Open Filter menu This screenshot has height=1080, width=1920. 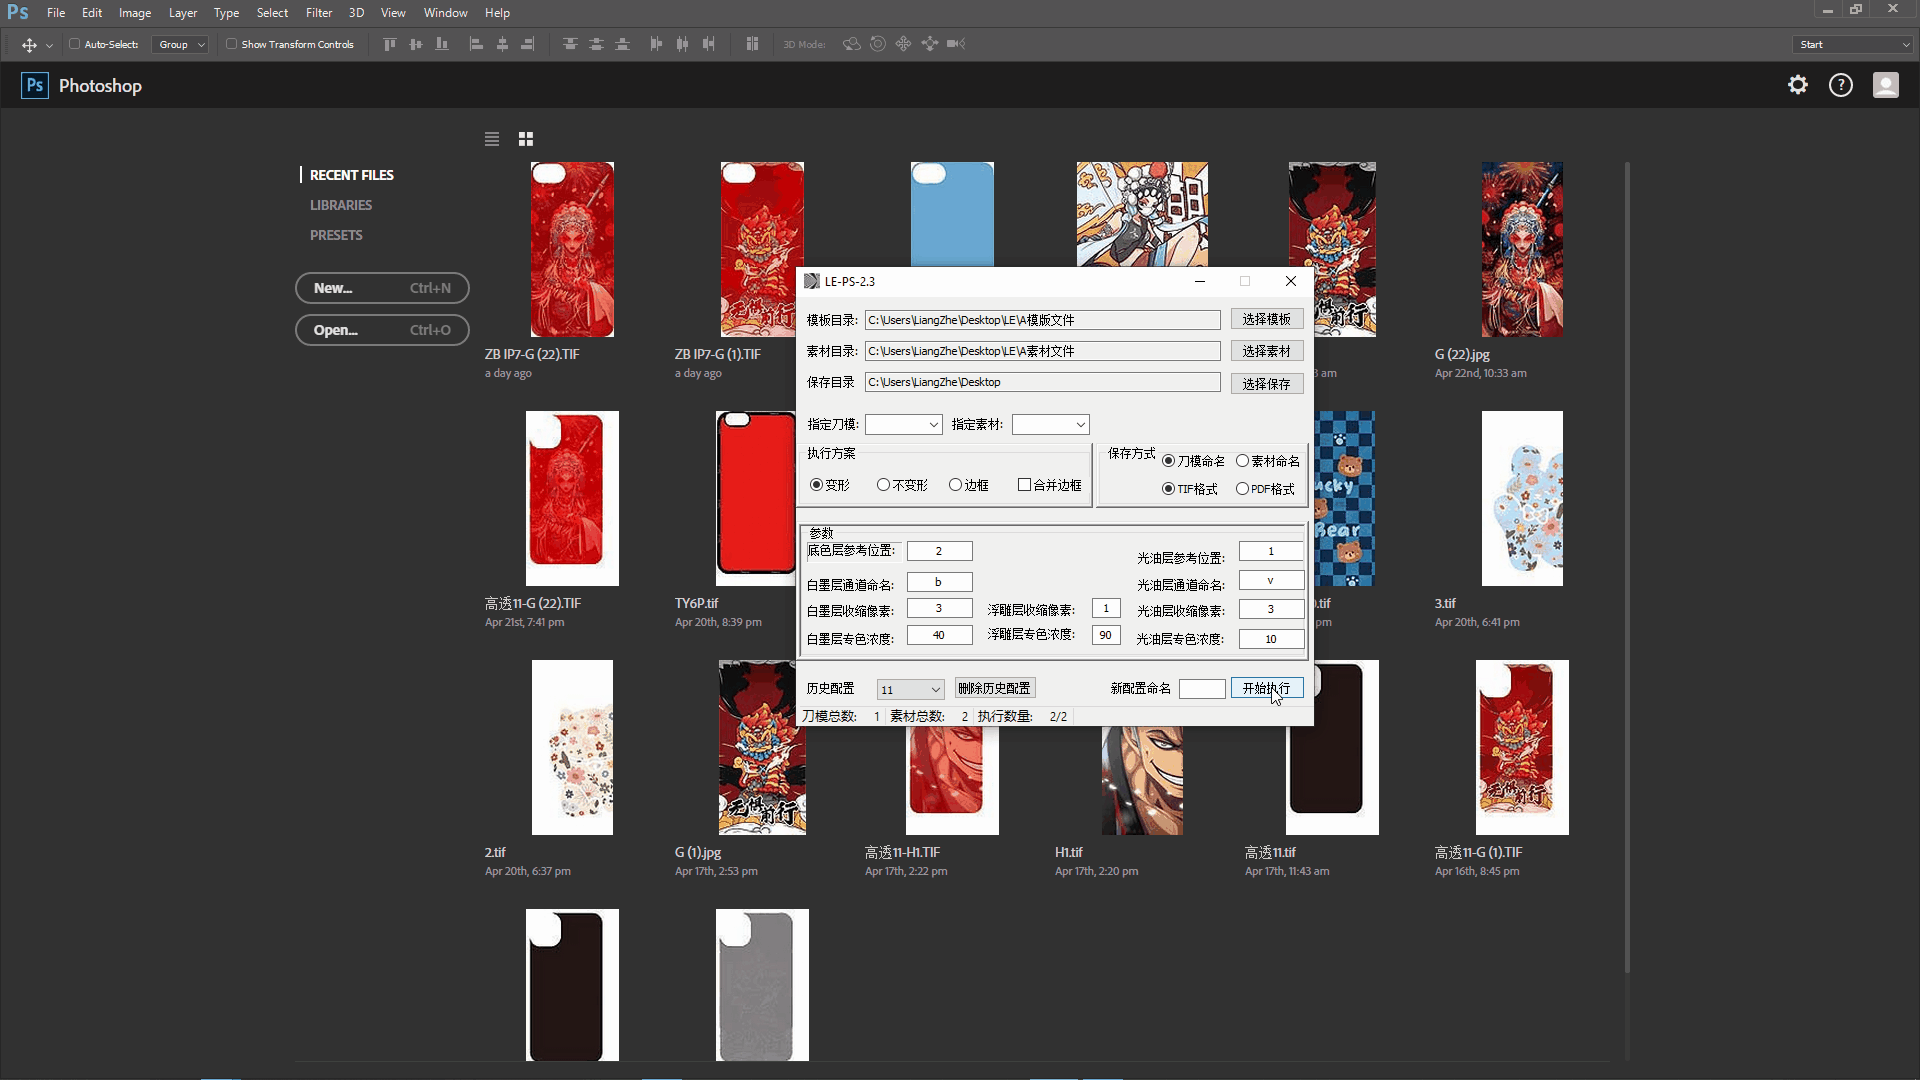(316, 12)
